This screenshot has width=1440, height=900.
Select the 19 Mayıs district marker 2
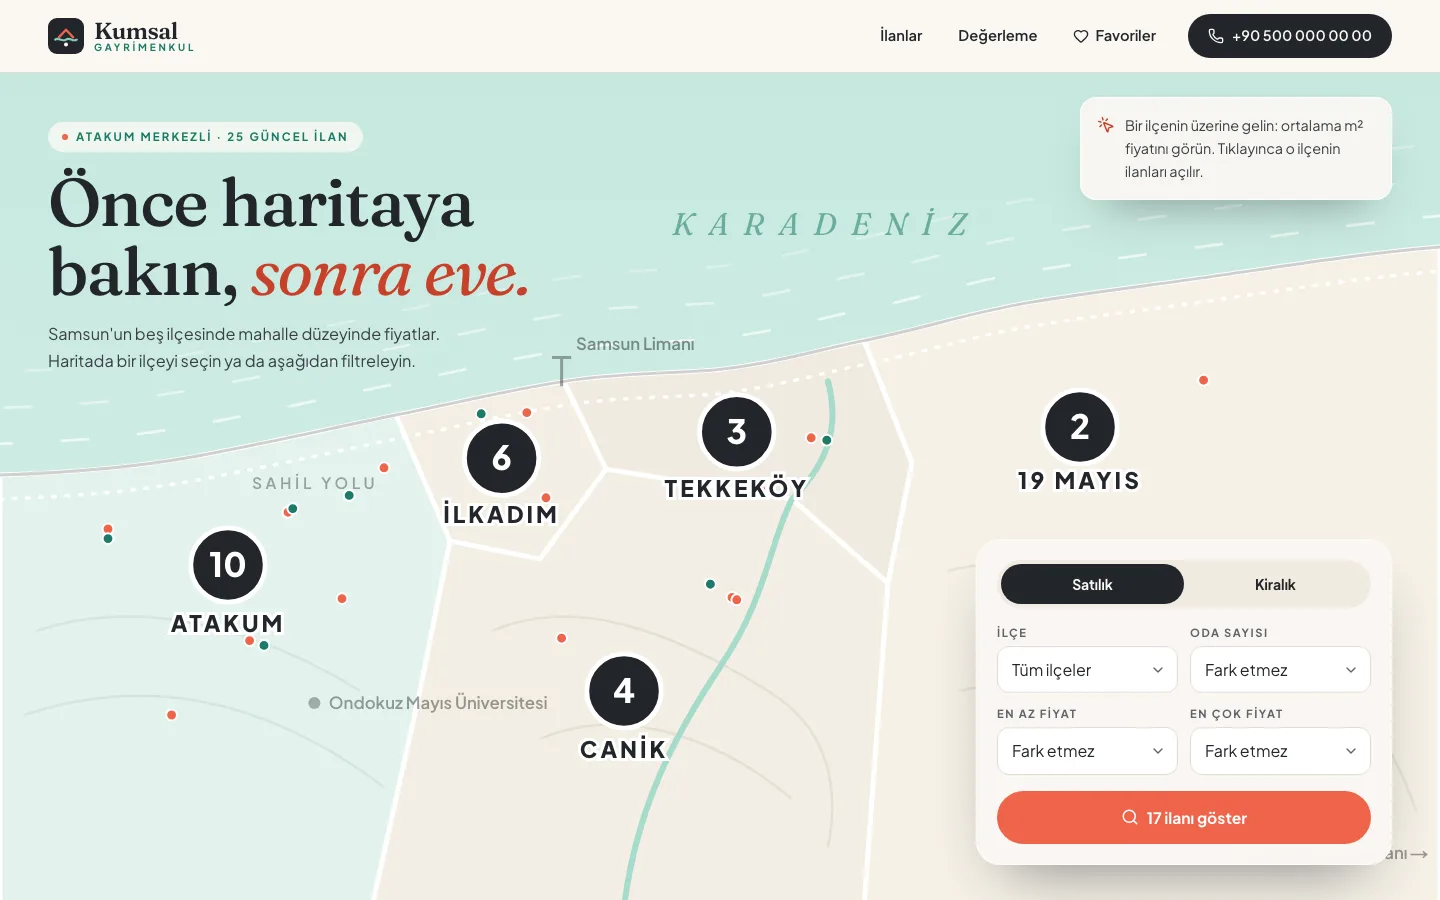[1080, 426]
